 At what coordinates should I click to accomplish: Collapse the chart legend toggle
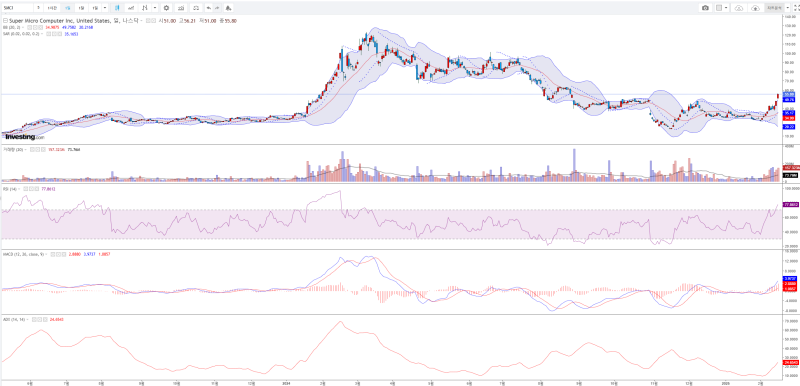tap(5, 20)
